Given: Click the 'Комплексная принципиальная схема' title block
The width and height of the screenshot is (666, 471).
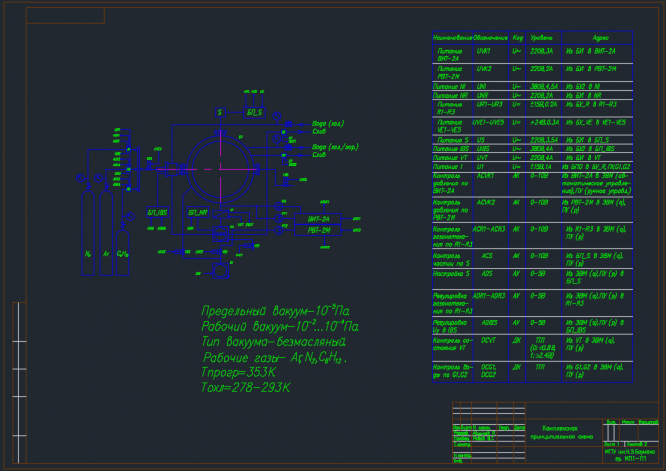Looking at the screenshot, I should point(562,432).
